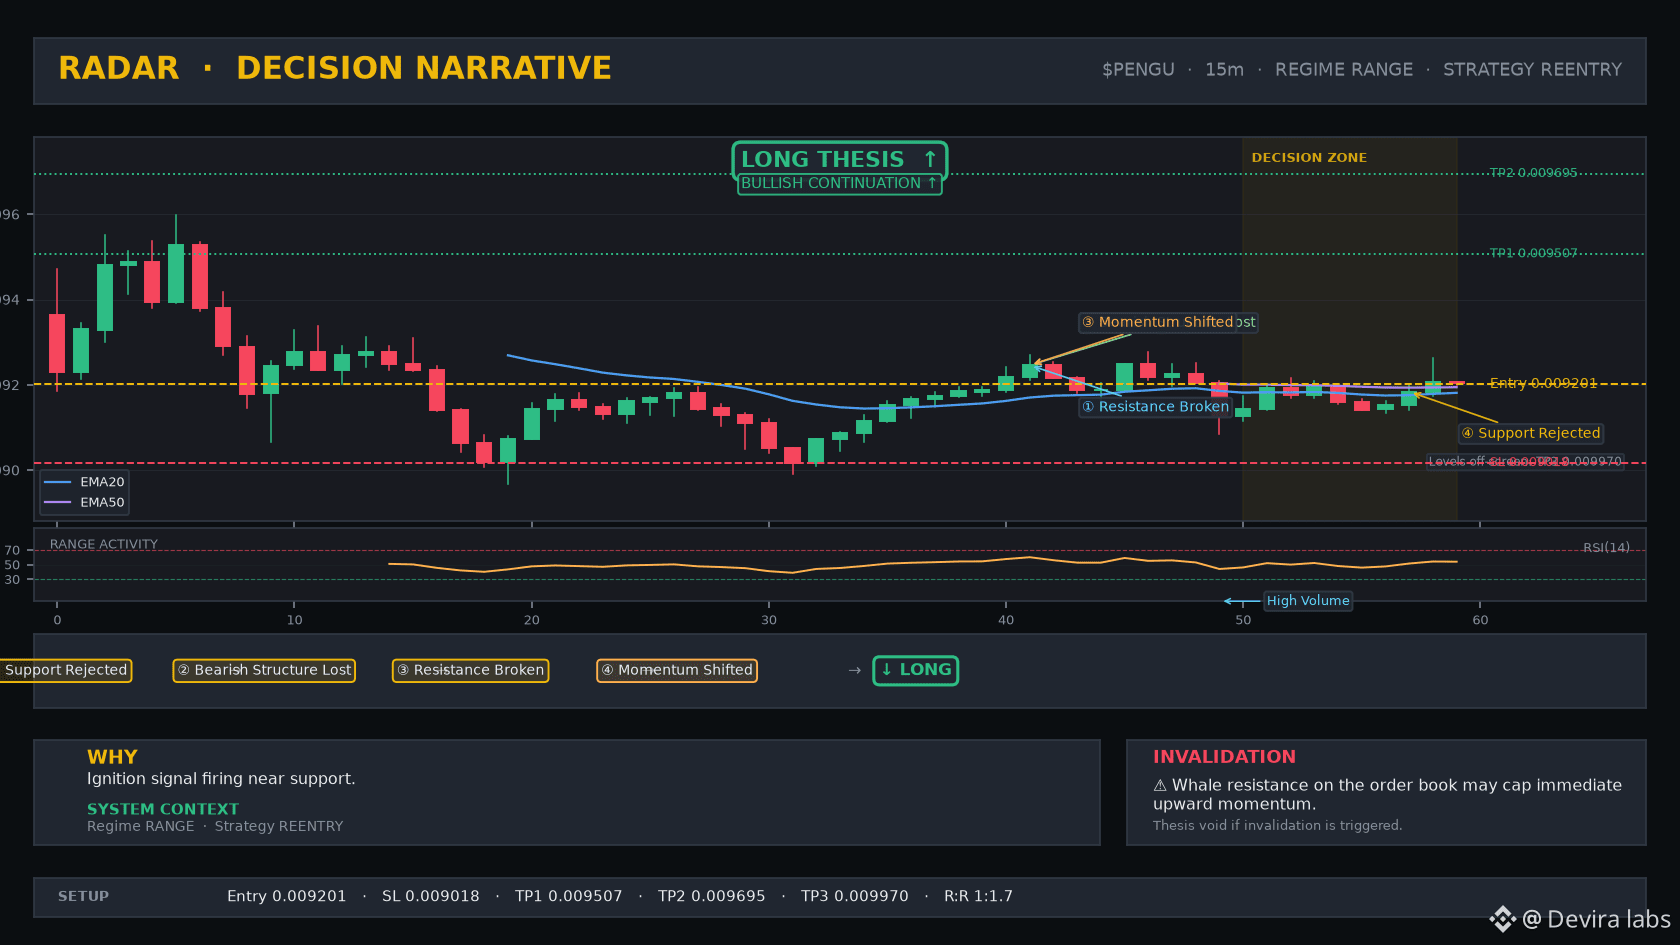Image resolution: width=1680 pixels, height=945 pixels.
Task: Click the Support Rejected annotation on the chart
Action: (1531, 433)
